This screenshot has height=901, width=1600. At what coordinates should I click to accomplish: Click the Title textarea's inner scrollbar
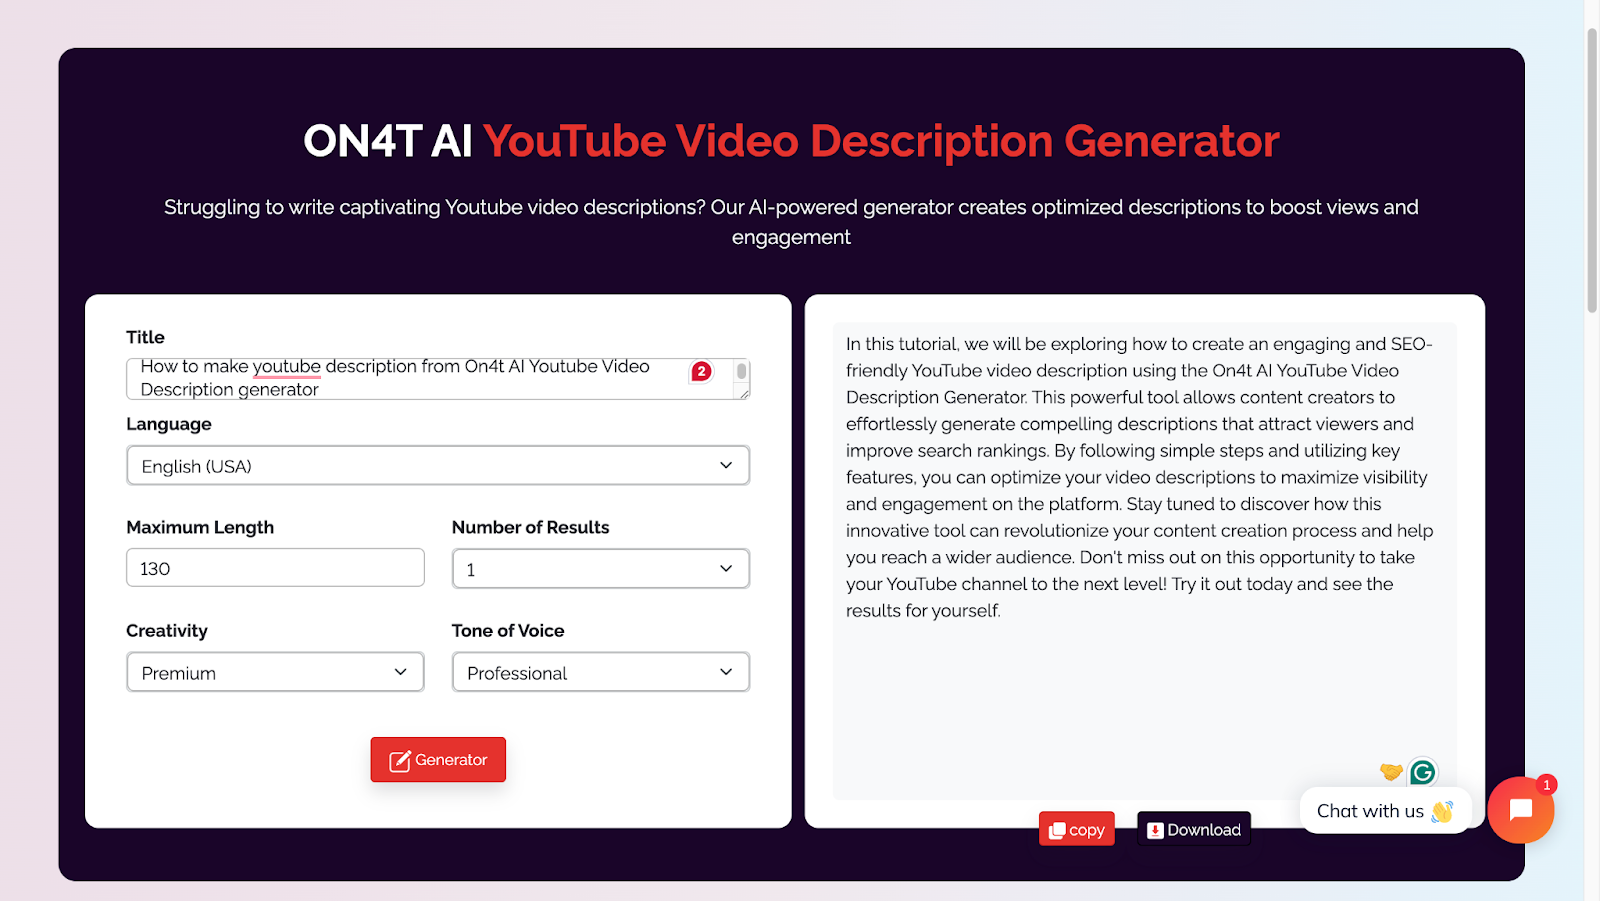point(741,372)
